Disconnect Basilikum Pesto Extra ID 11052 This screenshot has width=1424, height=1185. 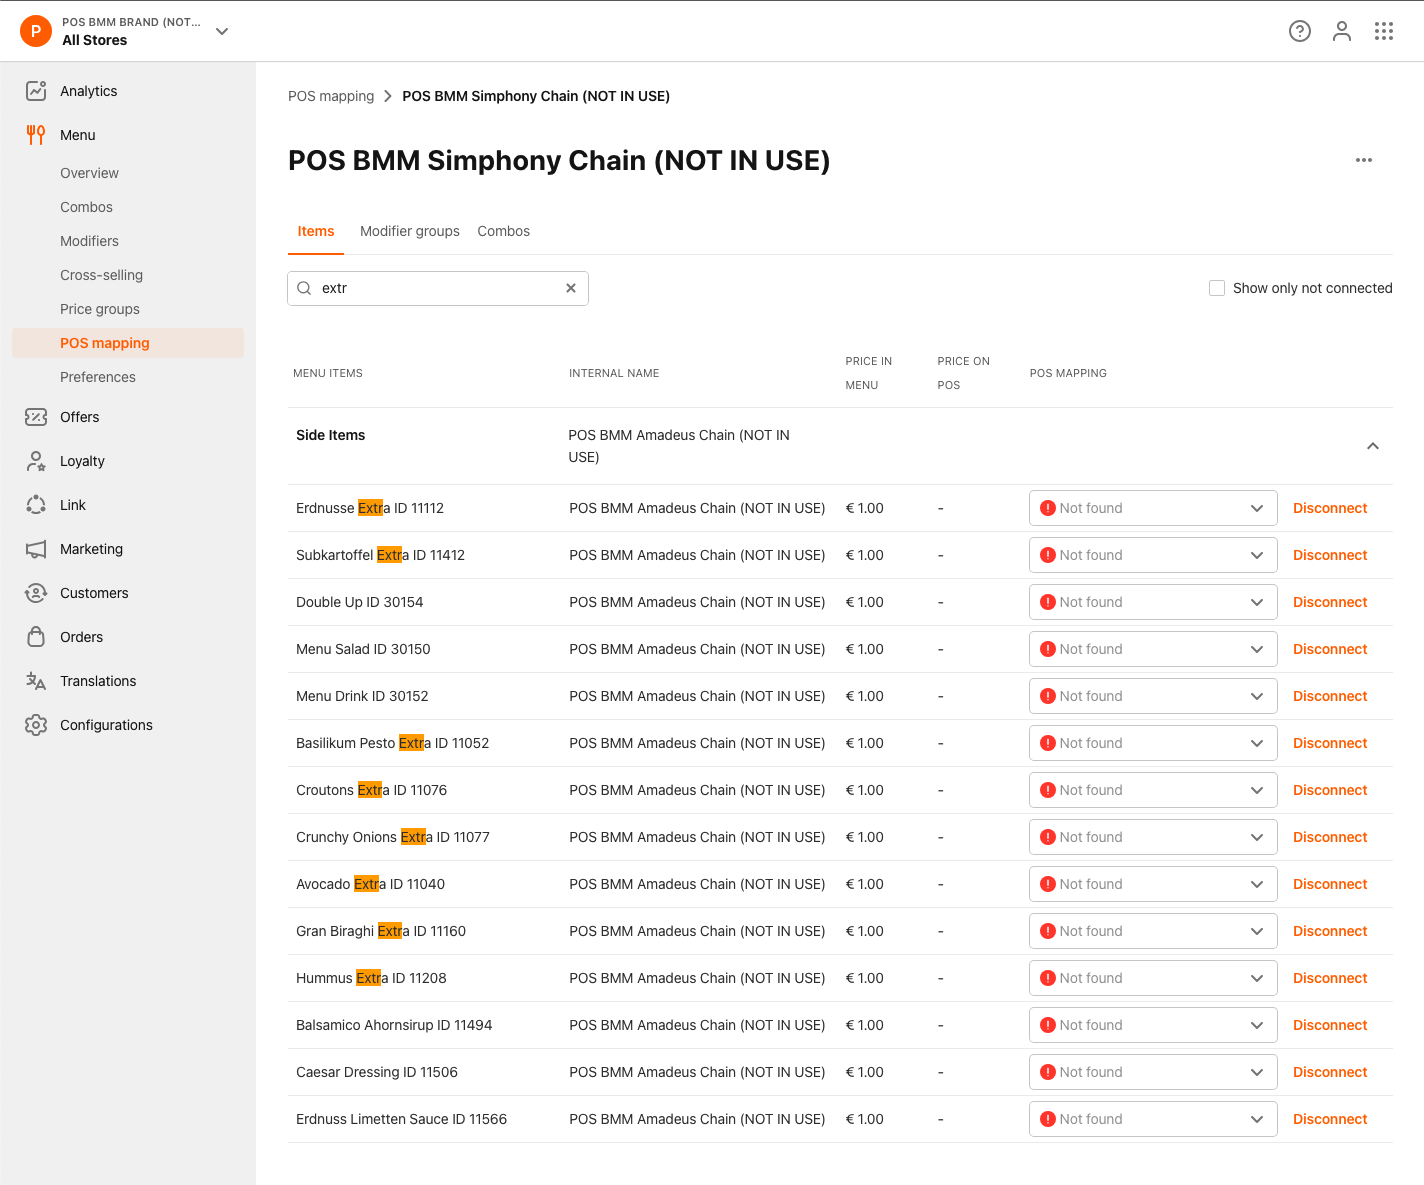(1330, 743)
